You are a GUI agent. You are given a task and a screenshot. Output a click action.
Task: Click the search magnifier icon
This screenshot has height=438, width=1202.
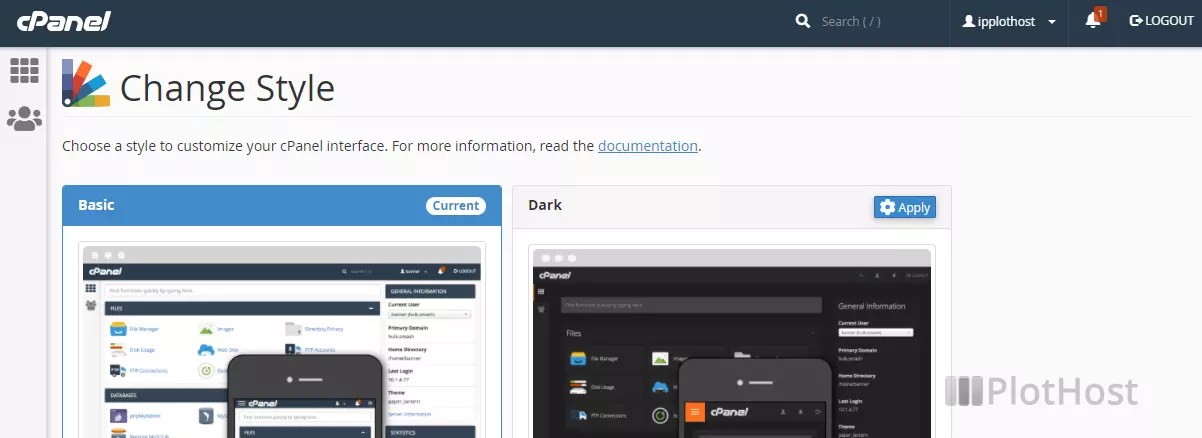pos(801,21)
